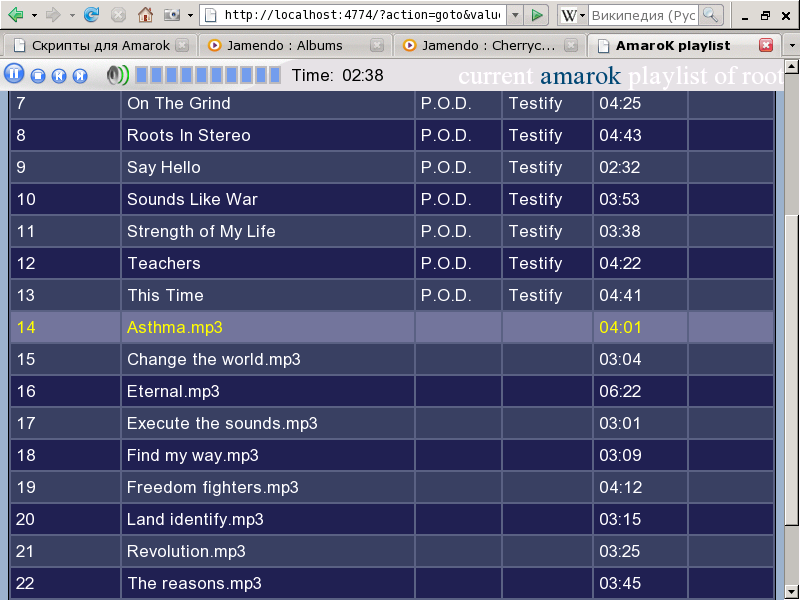The height and width of the screenshot is (600, 800).
Task: Click the camera screenshot toolbar icon
Action: click(172, 15)
